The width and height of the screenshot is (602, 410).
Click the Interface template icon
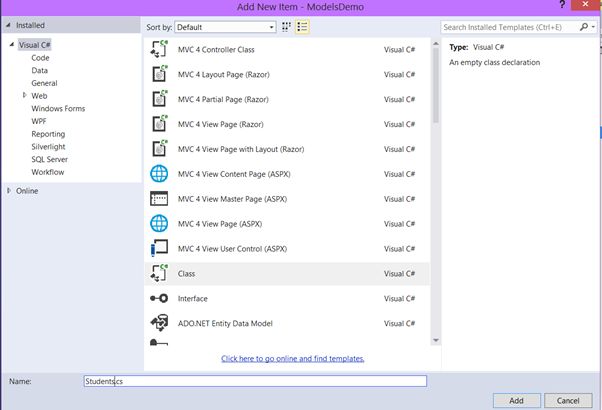point(159,298)
